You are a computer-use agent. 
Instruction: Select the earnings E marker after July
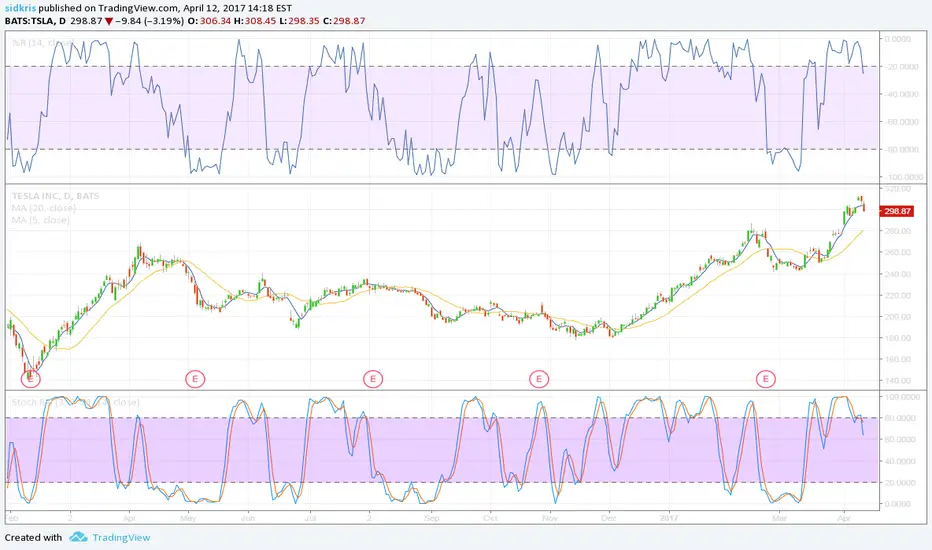(373, 379)
